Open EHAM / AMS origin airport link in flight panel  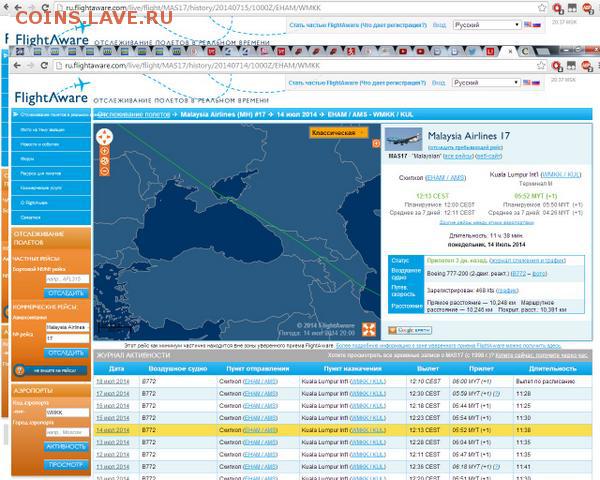(x=446, y=178)
